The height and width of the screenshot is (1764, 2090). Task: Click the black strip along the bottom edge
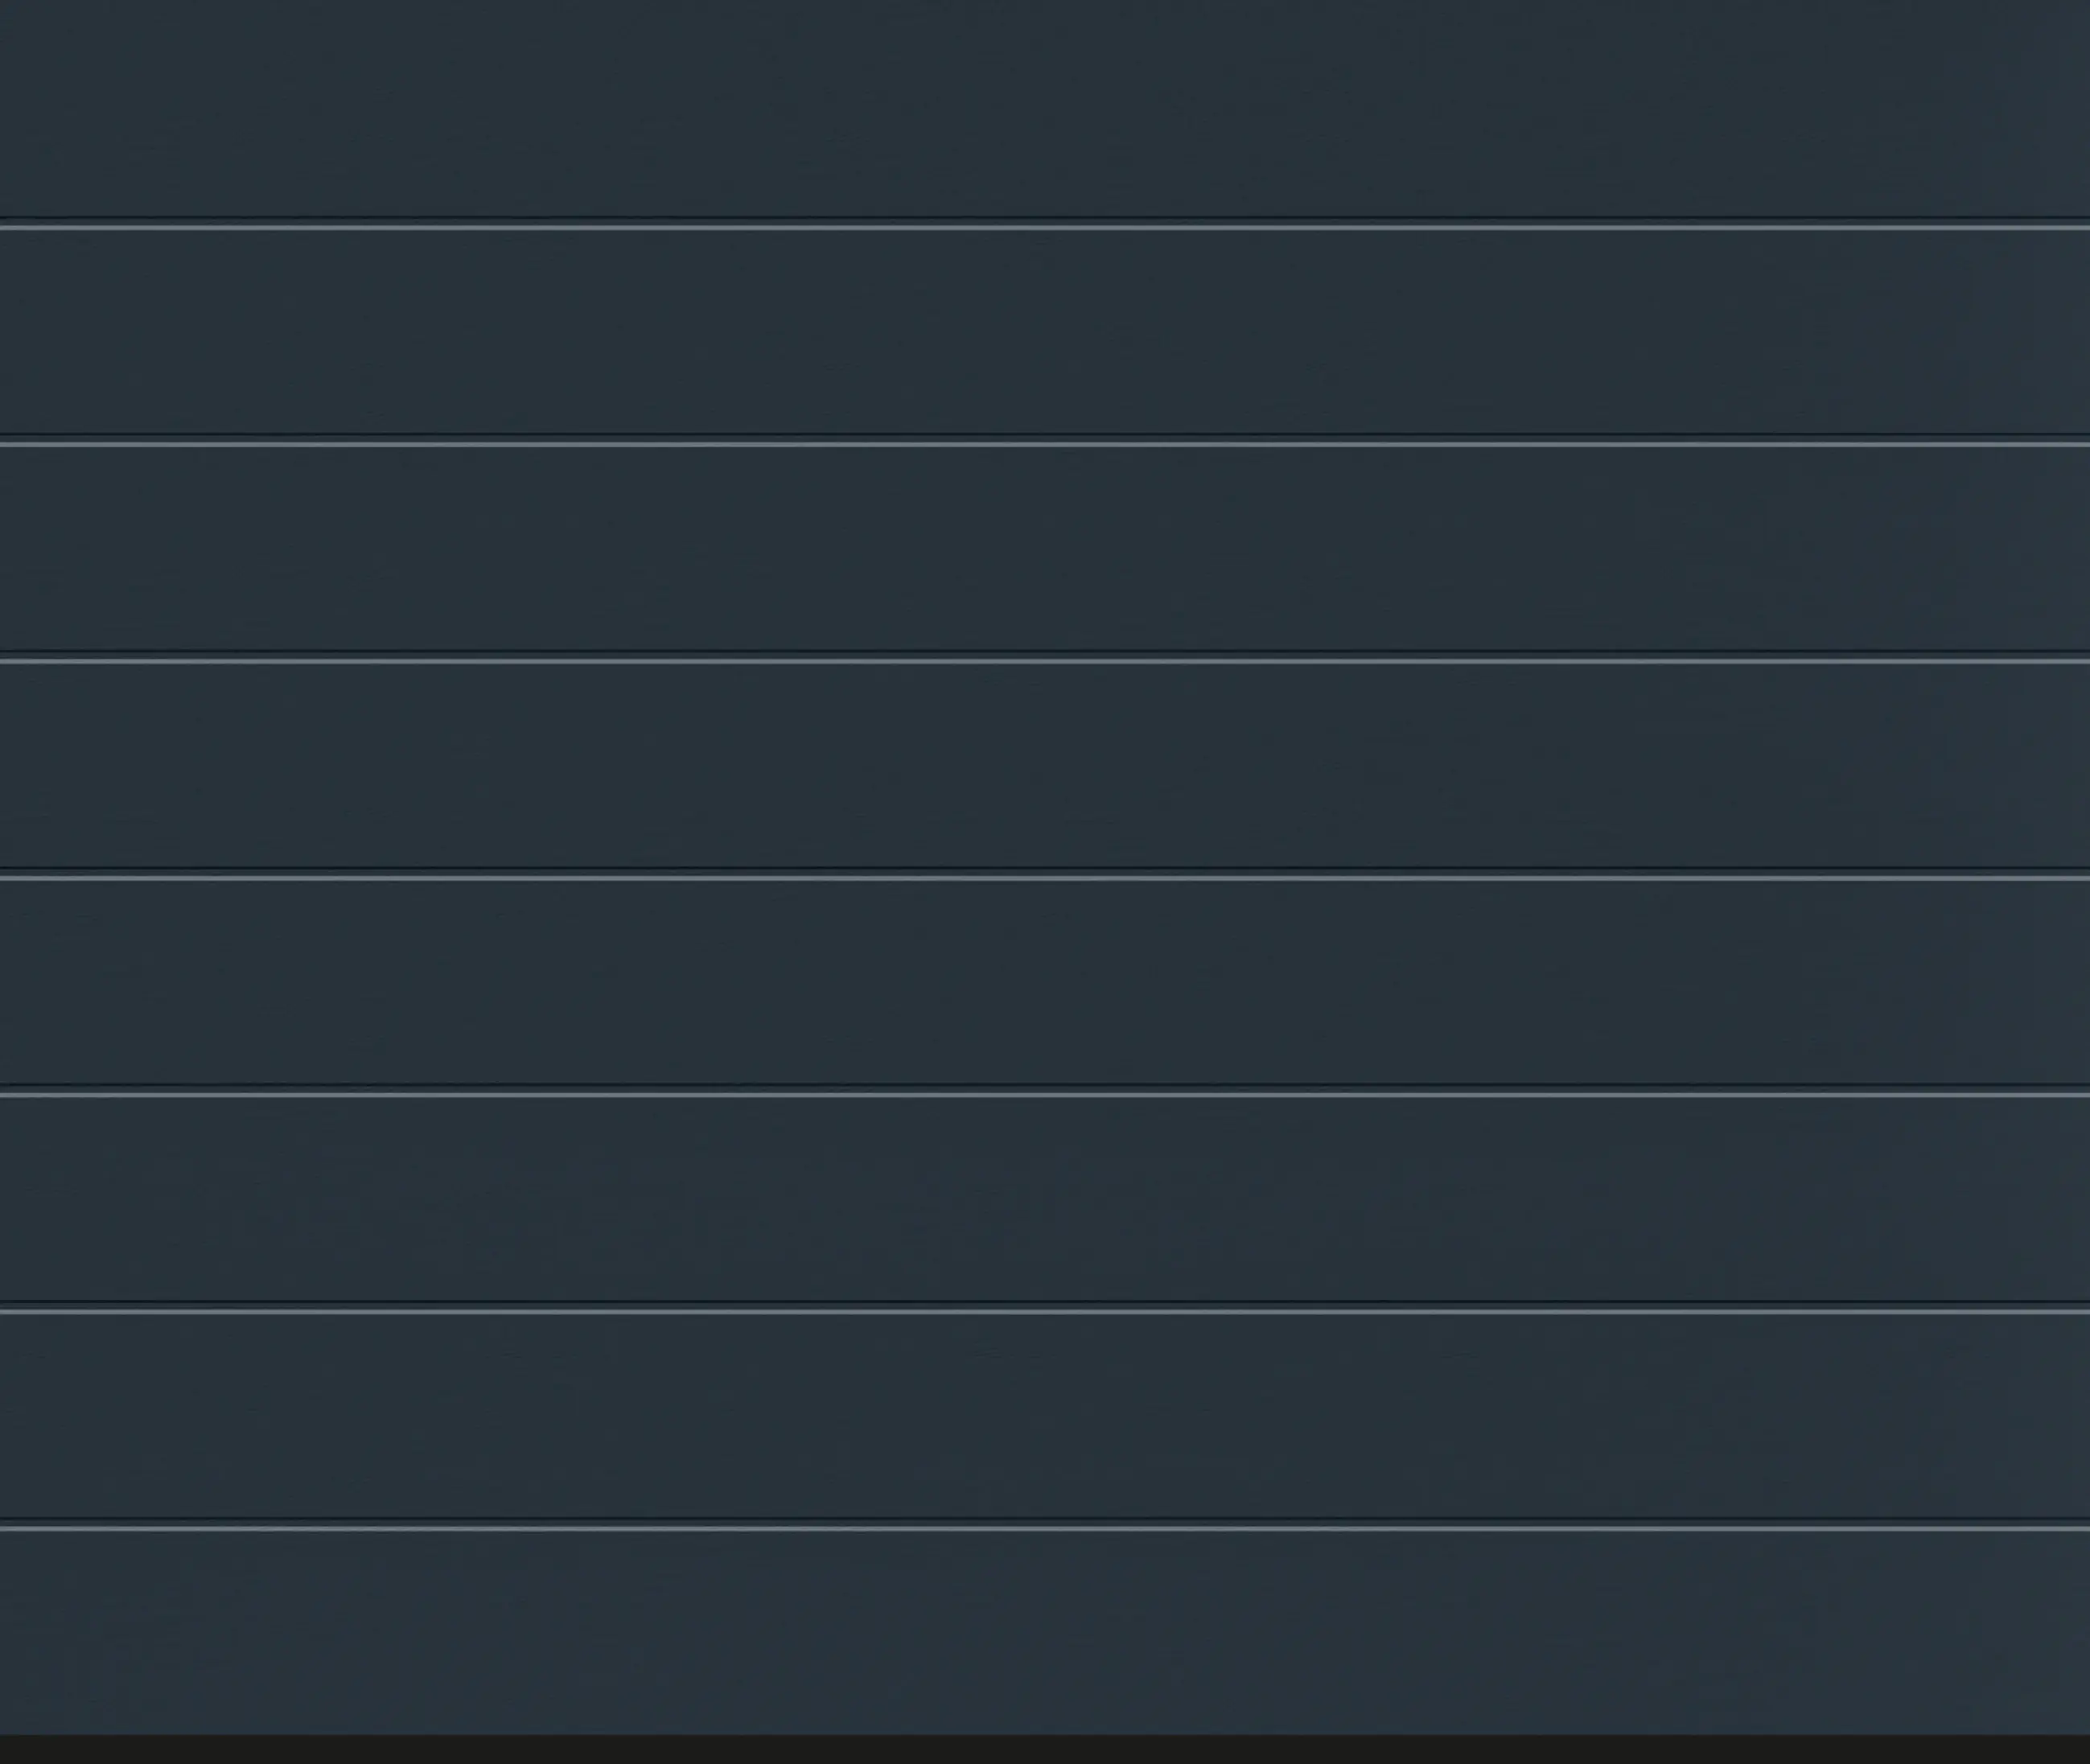tap(1045, 1750)
